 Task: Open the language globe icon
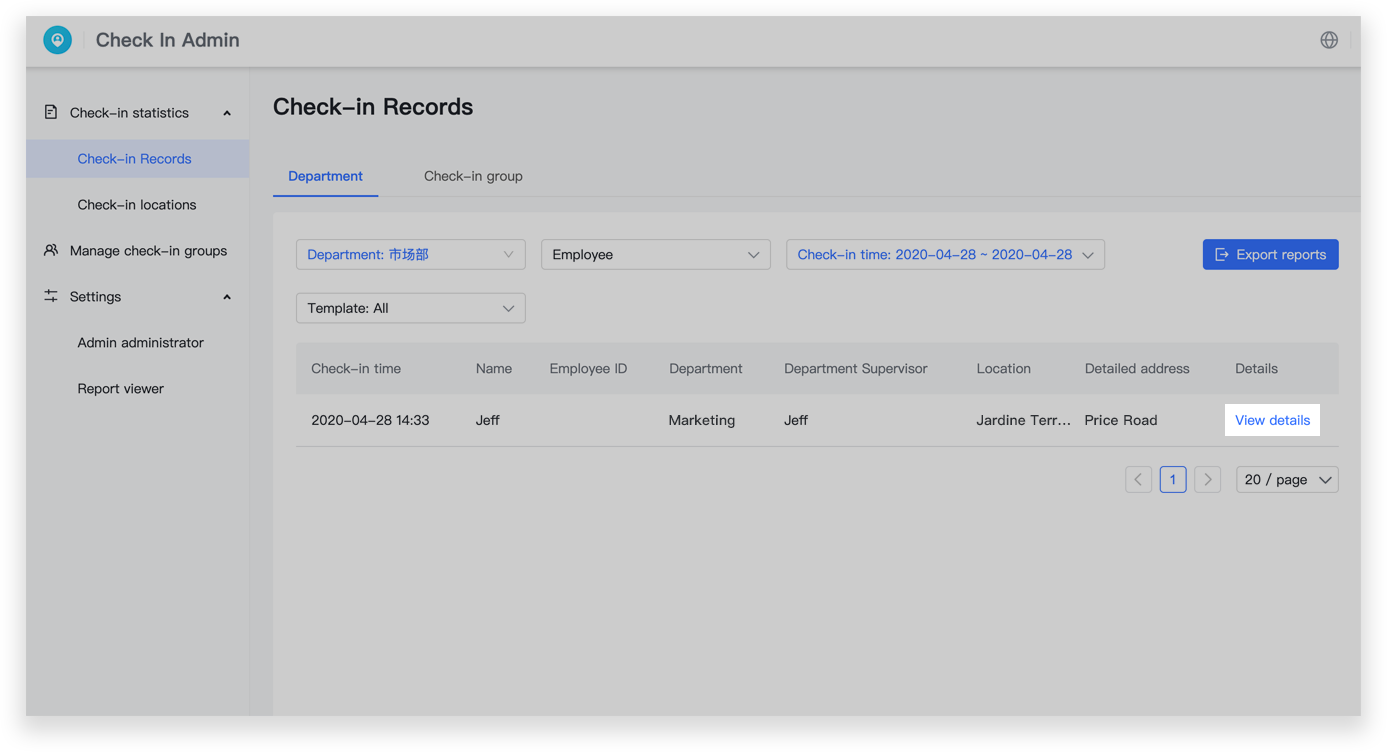pyautogui.click(x=1329, y=40)
